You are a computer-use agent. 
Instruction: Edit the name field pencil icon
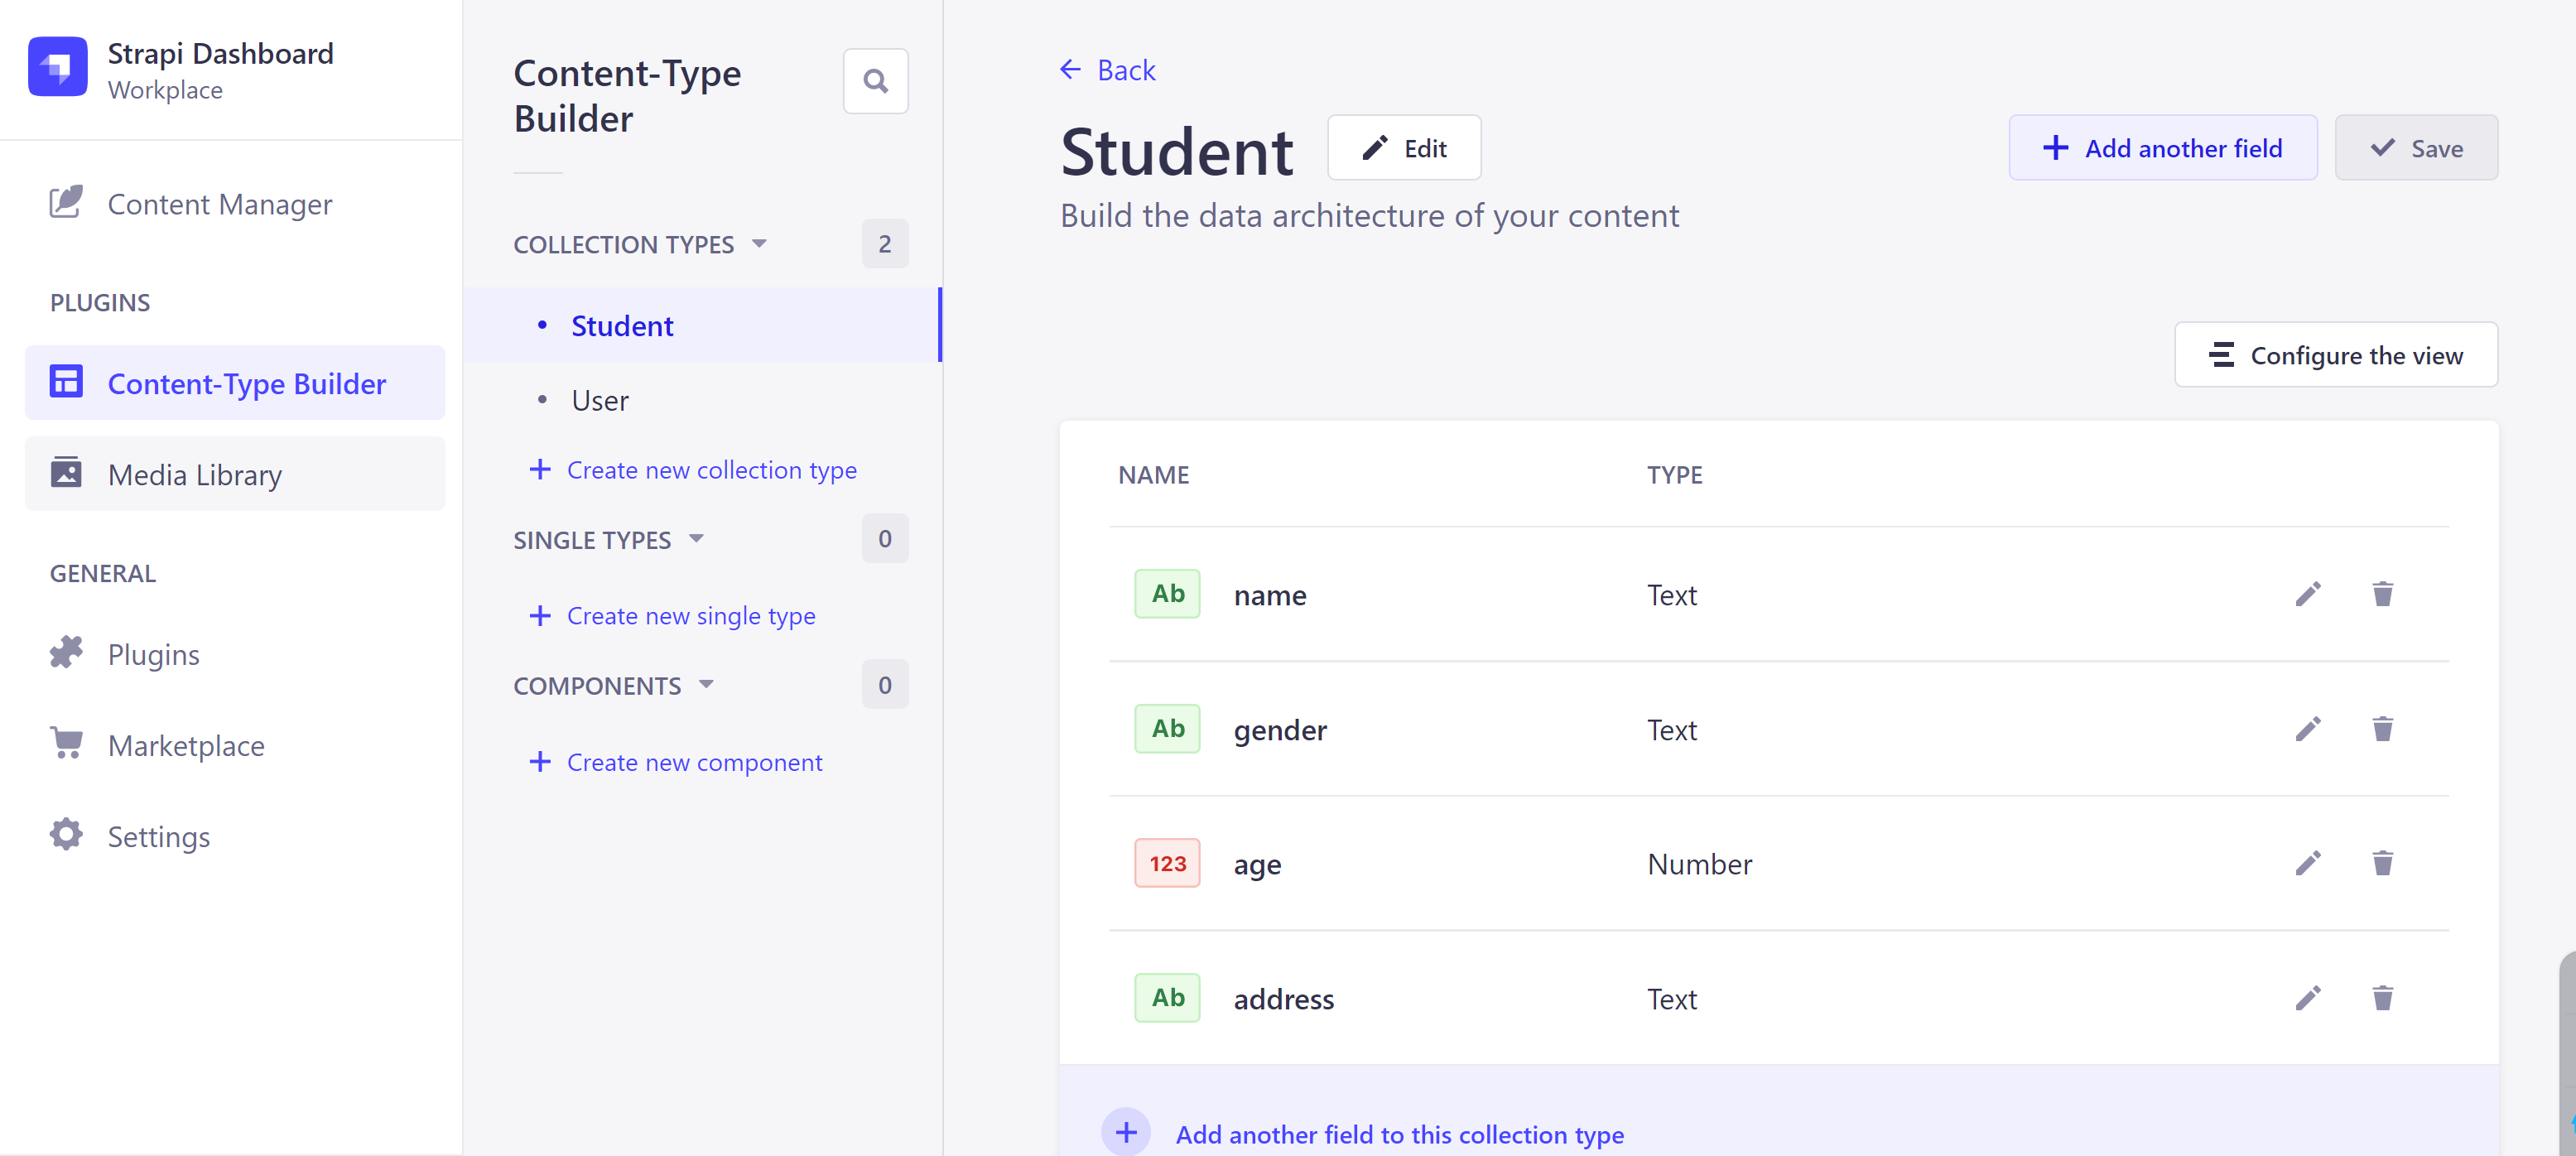(x=2307, y=595)
